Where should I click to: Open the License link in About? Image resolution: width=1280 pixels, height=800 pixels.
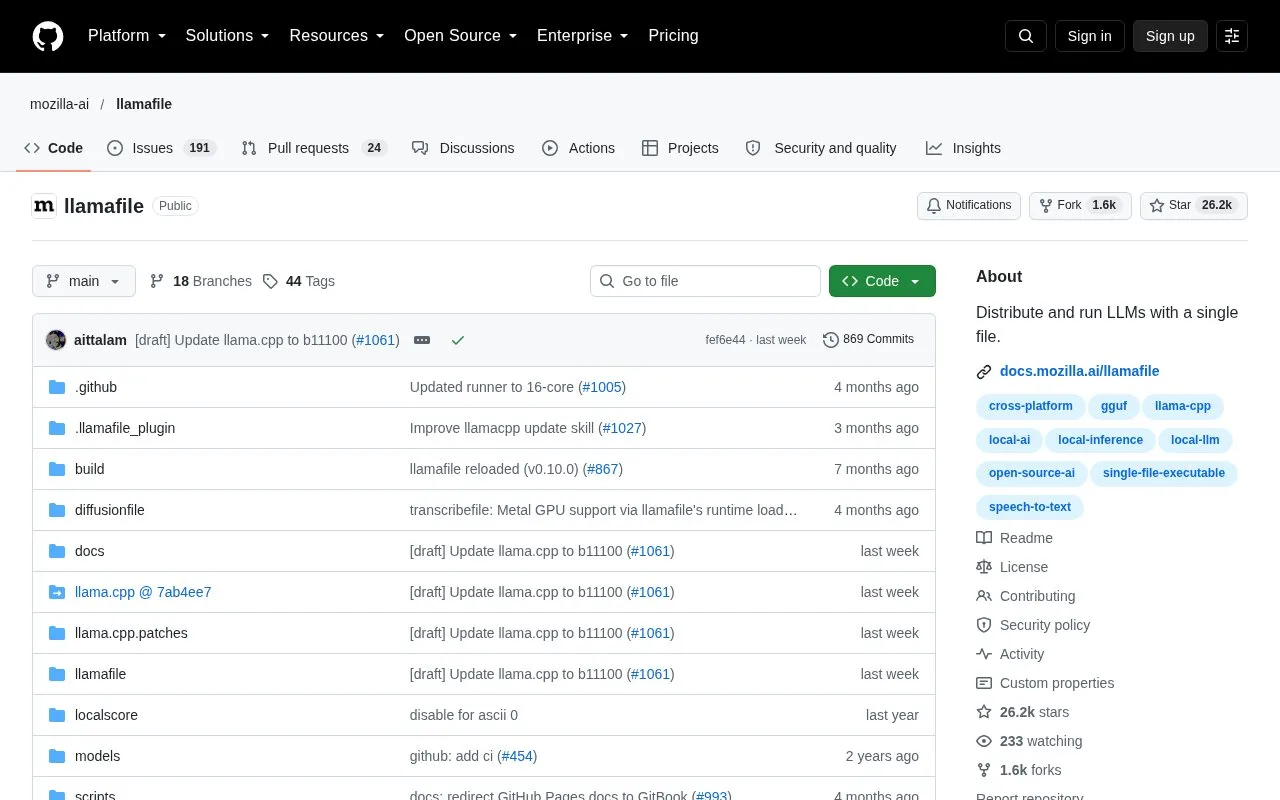point(1012,567)
